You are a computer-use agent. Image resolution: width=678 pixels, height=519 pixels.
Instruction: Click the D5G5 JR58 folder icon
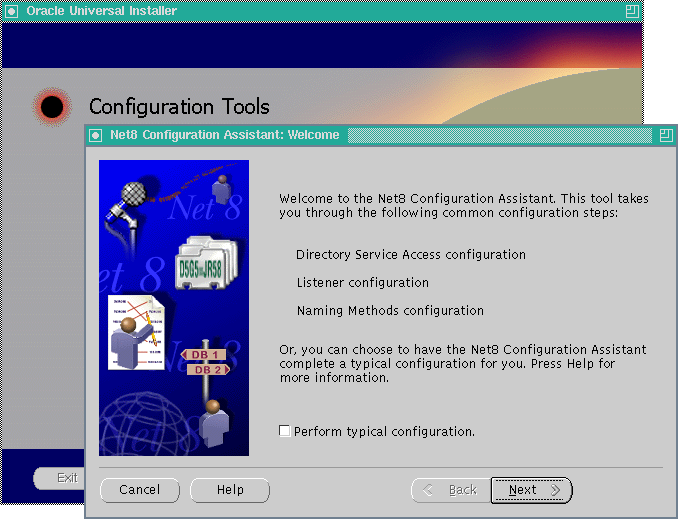point(204,265)
